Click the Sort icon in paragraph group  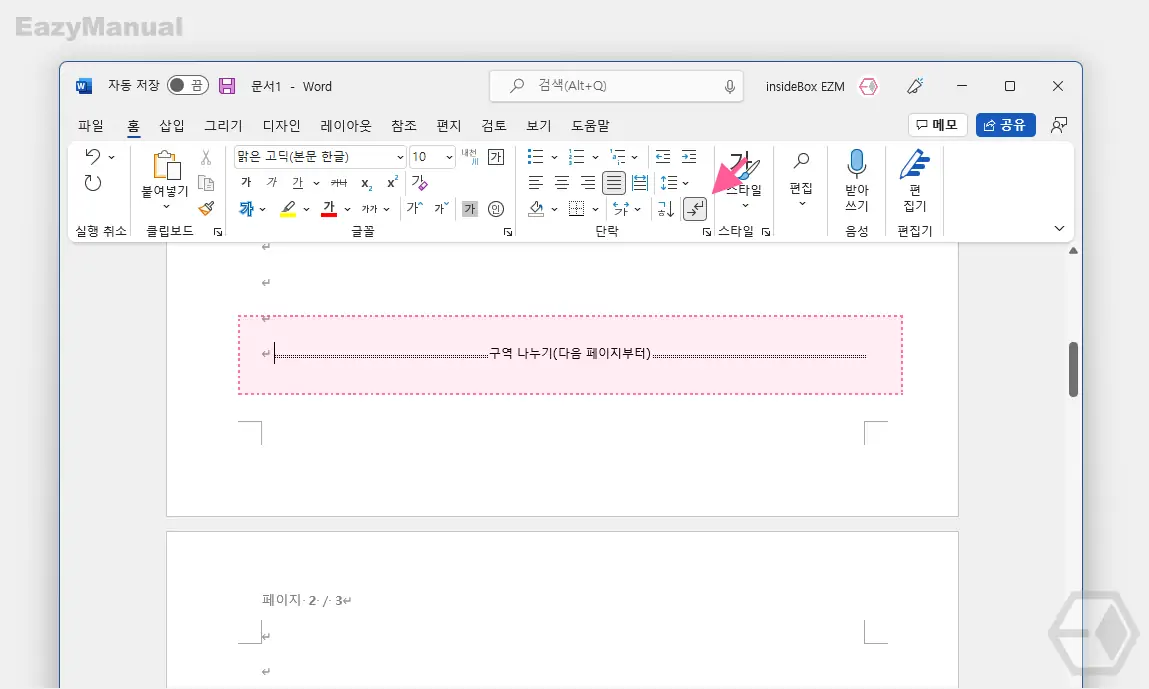[665, 209]
